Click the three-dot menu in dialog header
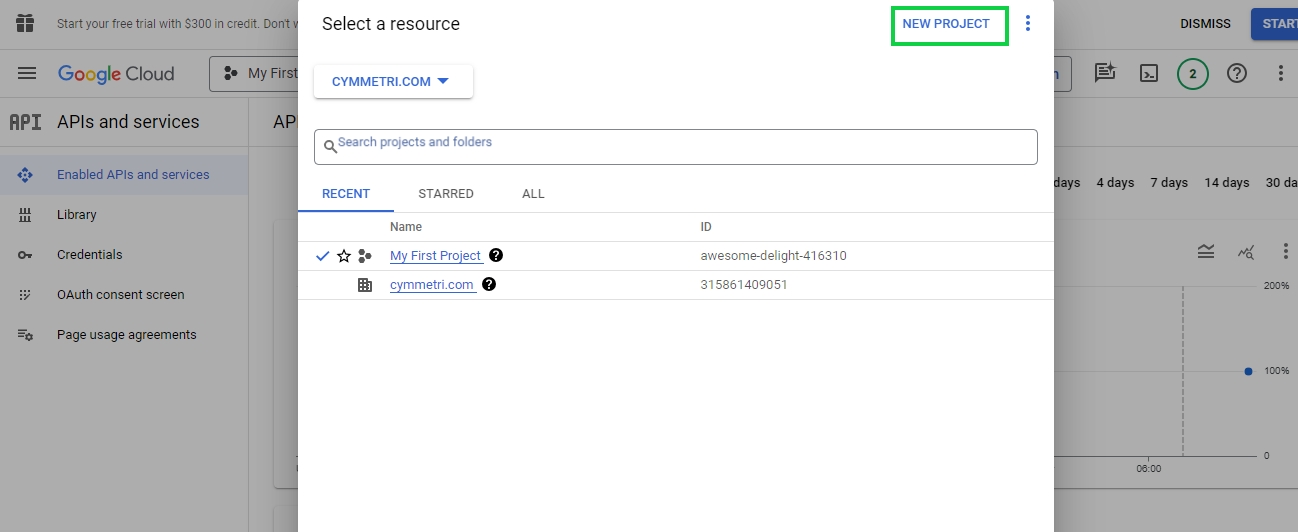Viewport: 1298px width, 532px height. (1028, 24)
